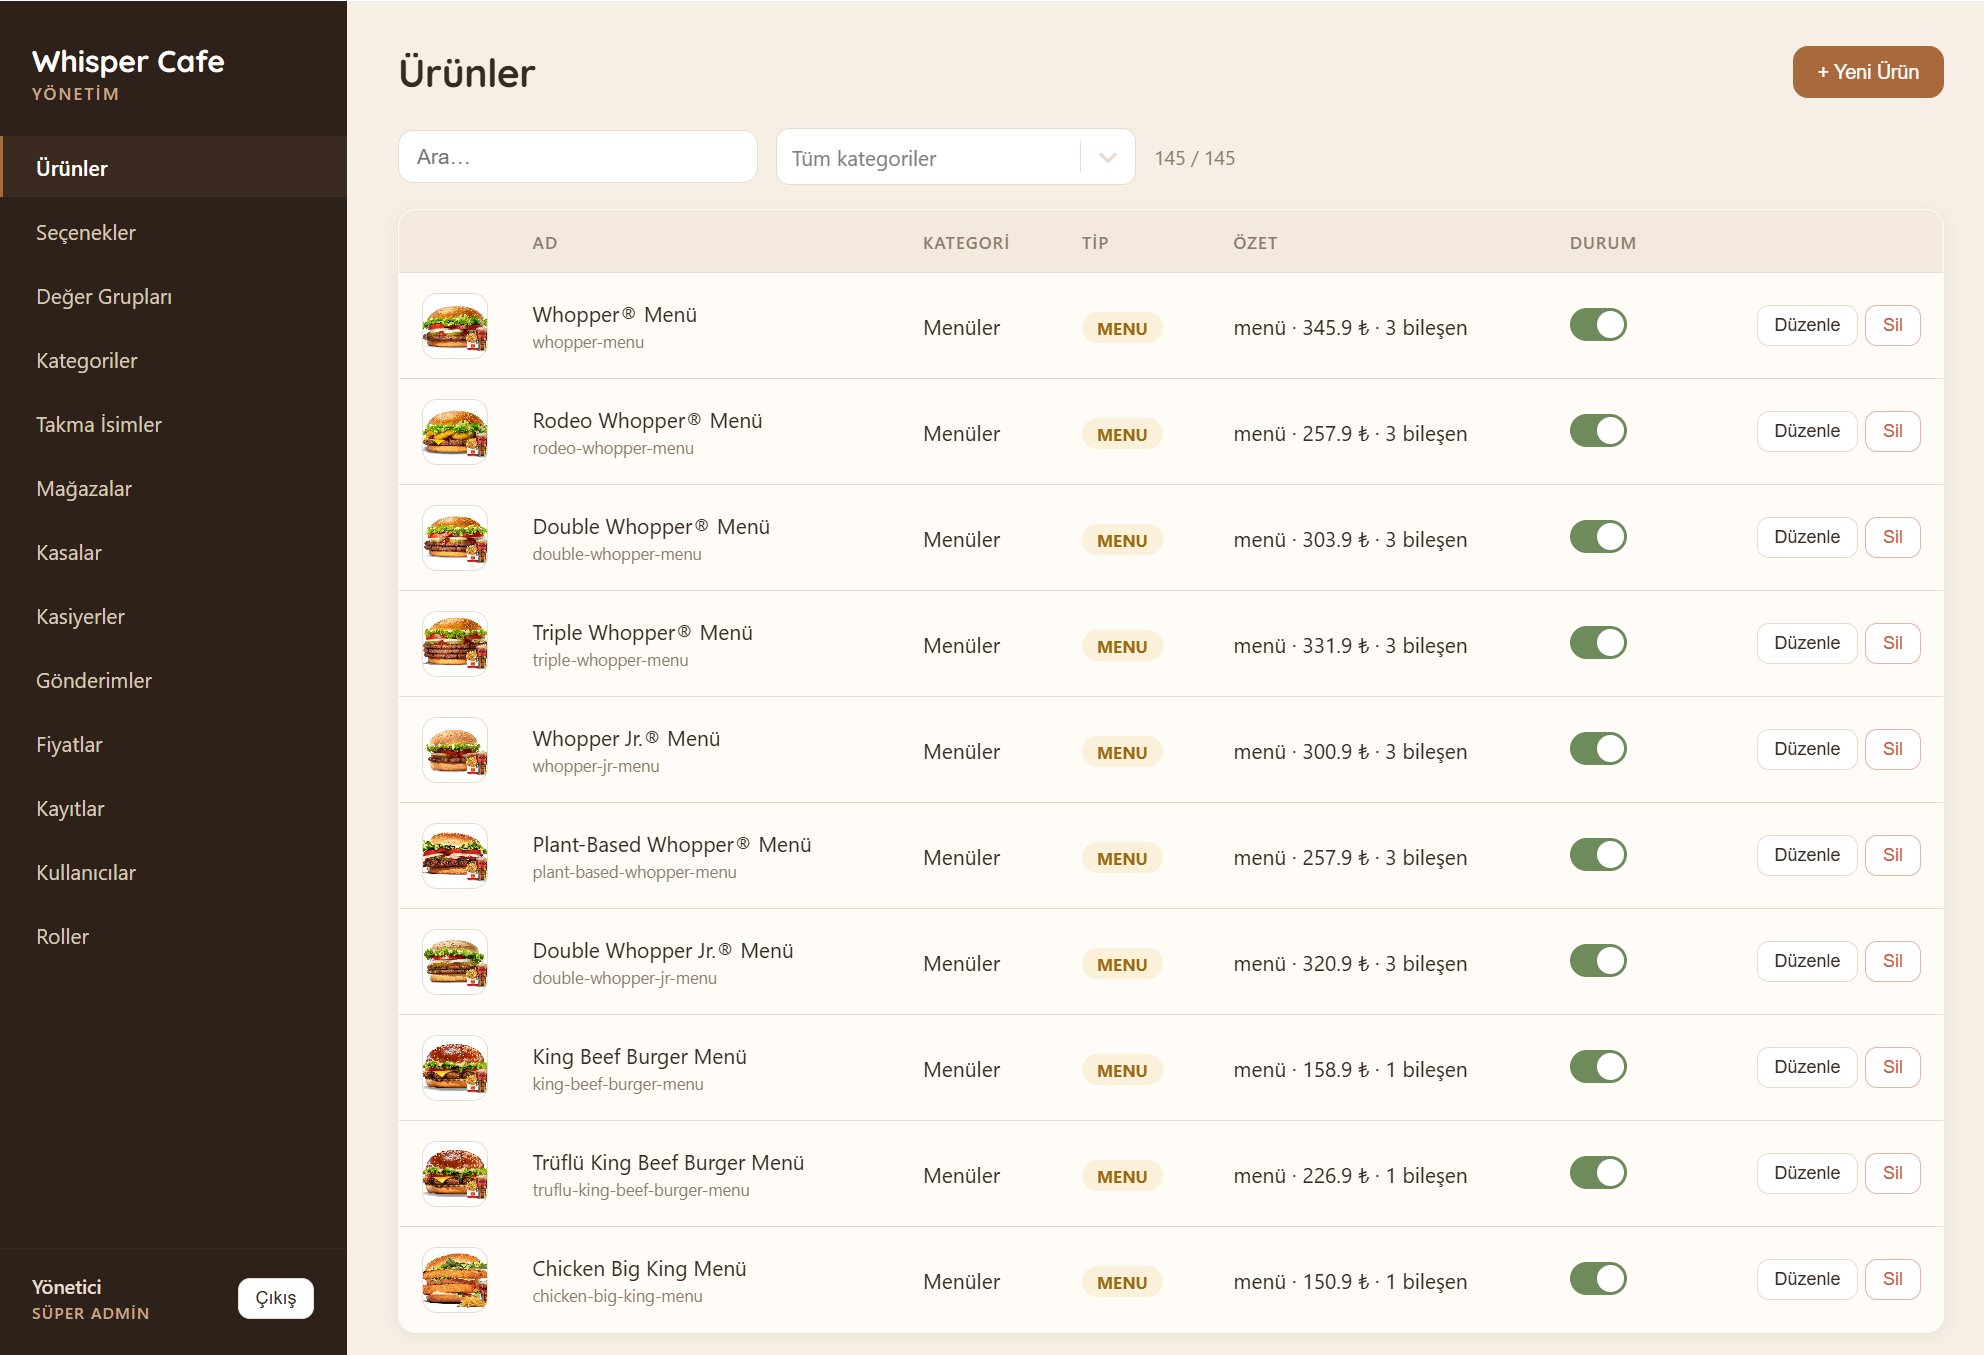Click the King Beef Burger Menü image
1984x1355 pixels.
point(455,1068)
